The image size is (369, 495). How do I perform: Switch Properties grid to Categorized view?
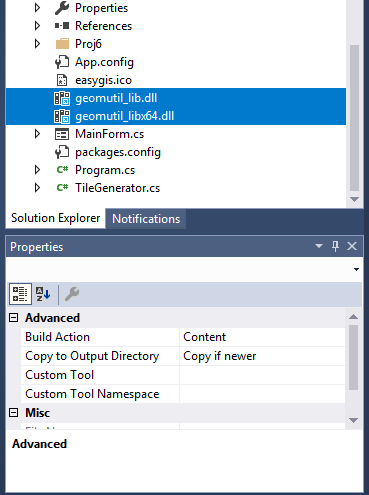20,294
